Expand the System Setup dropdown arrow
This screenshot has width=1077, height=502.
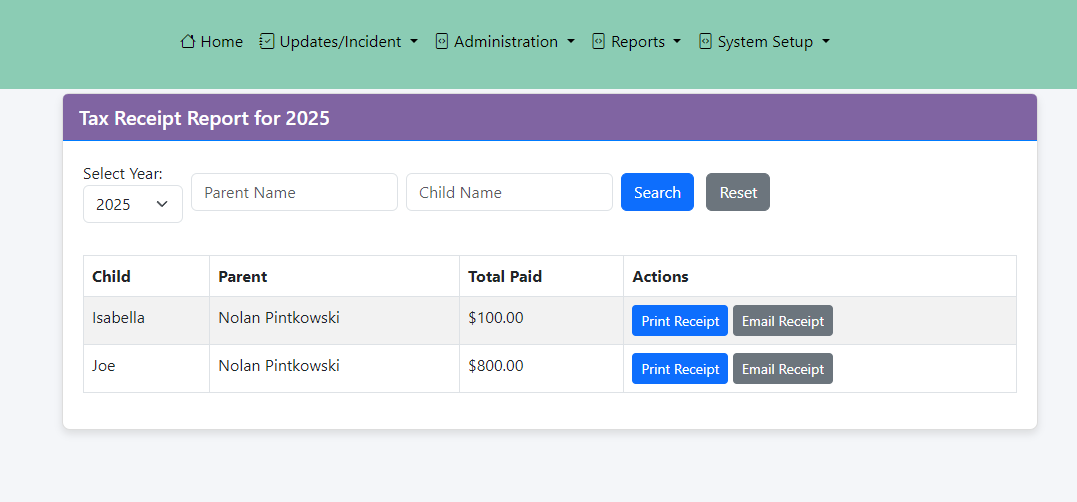click(826, 42)
